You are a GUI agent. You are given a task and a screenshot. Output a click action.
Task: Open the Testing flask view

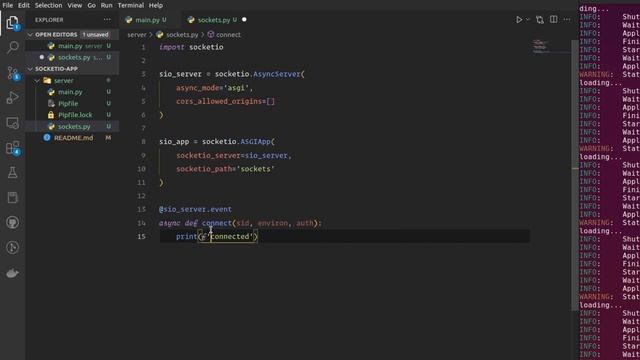[x=13, y=173]
